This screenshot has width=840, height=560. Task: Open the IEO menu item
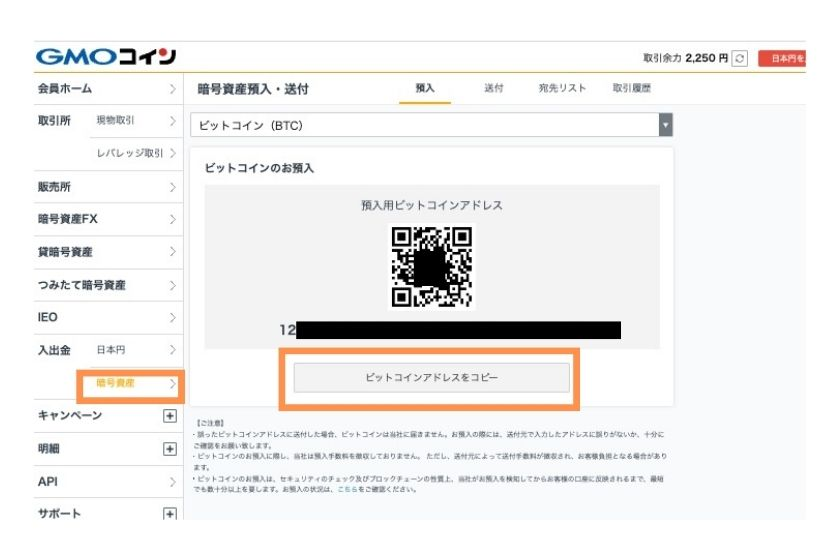point(108,317)
